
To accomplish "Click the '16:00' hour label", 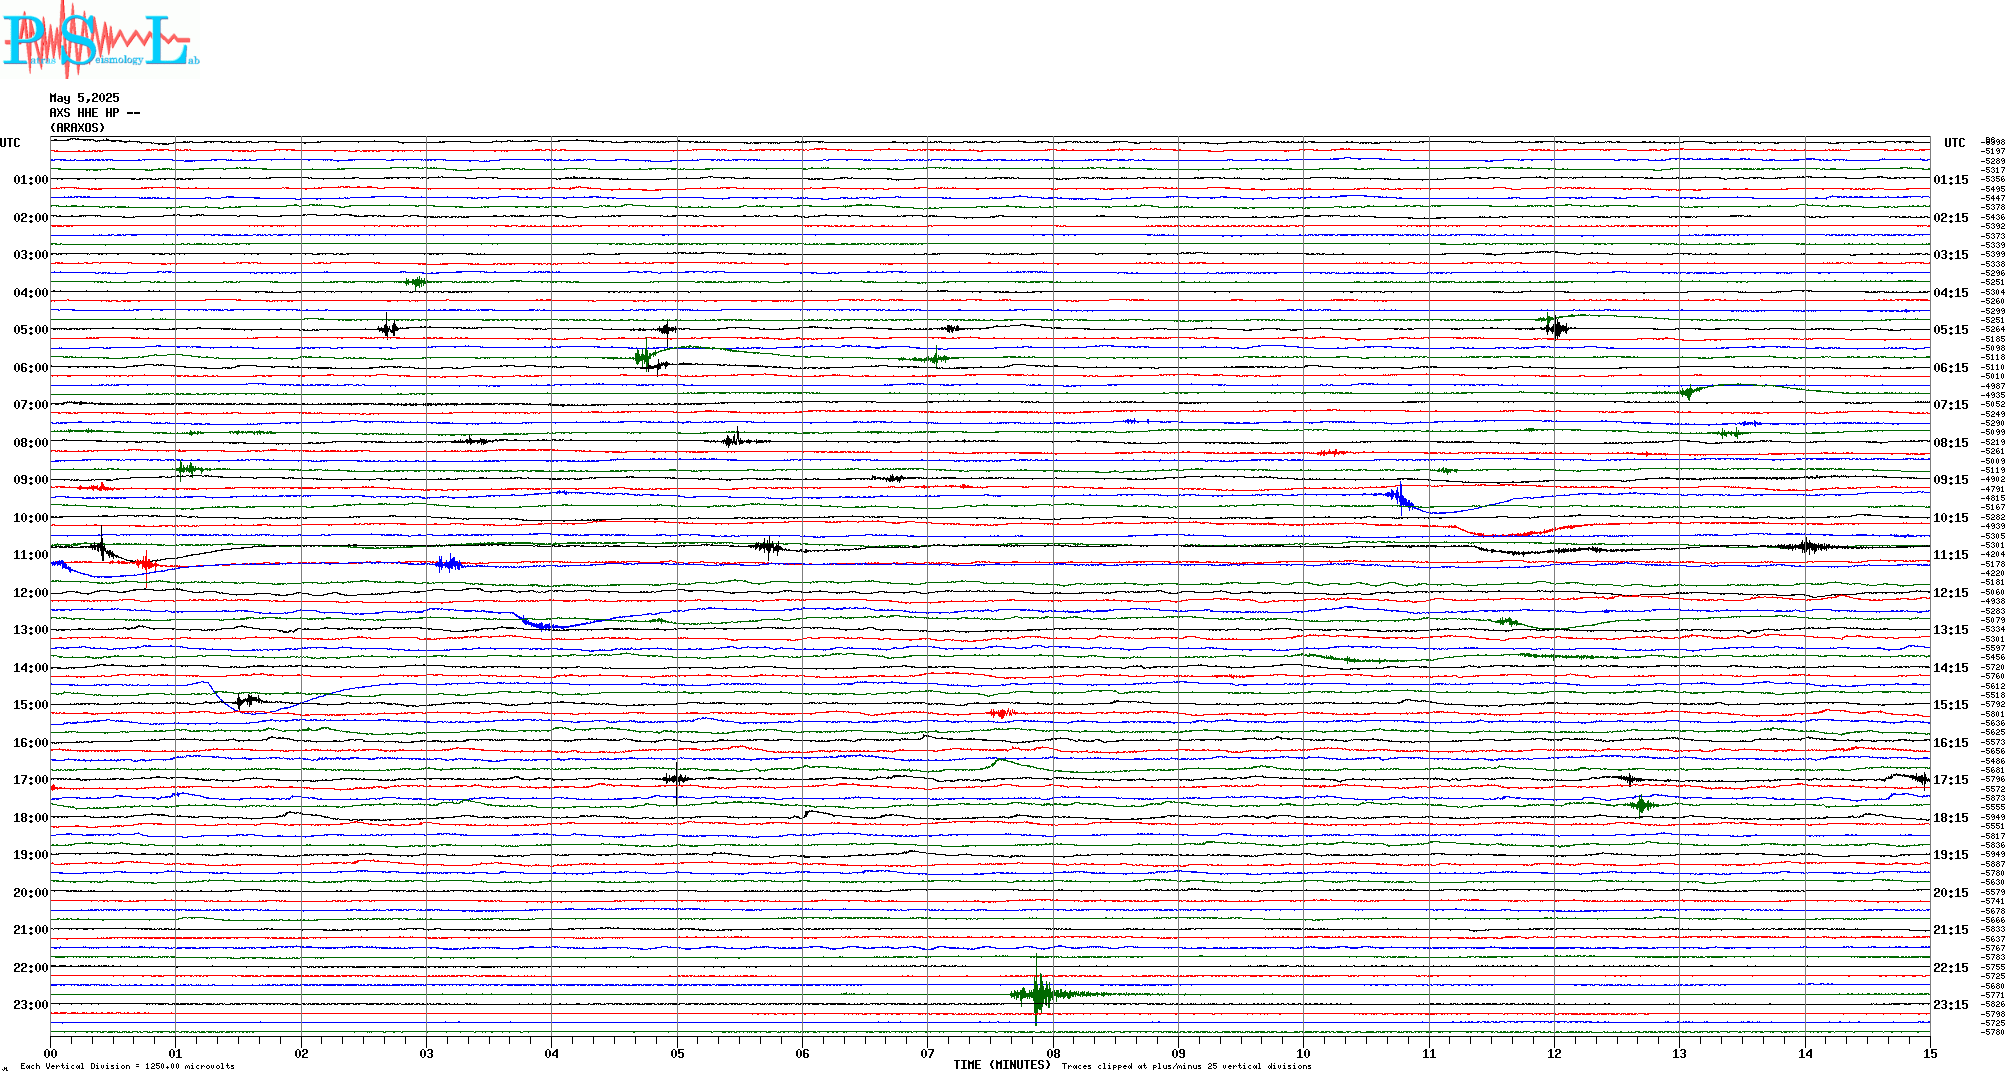I will pos(31,743).
